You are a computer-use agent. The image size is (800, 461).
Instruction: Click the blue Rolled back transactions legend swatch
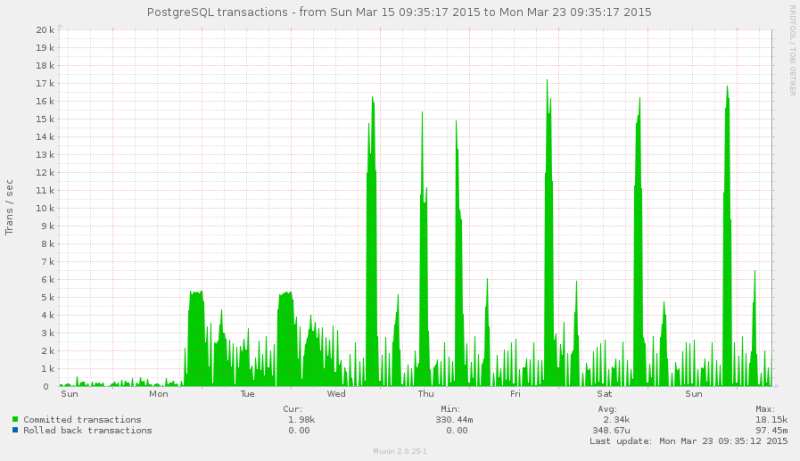point(15,430)
